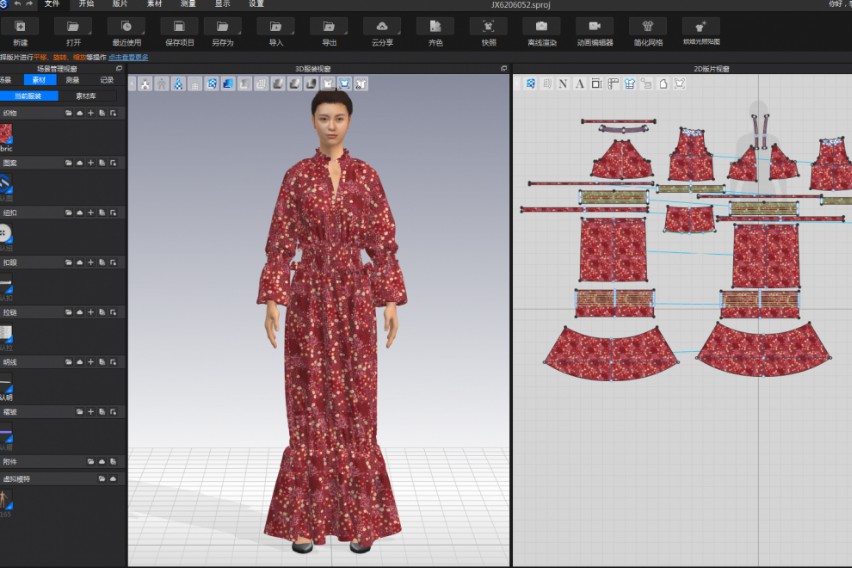Add new item in 织物 fabric section
Image resolution: width=852 pixels, height=568 pixels.
(90, 113)
